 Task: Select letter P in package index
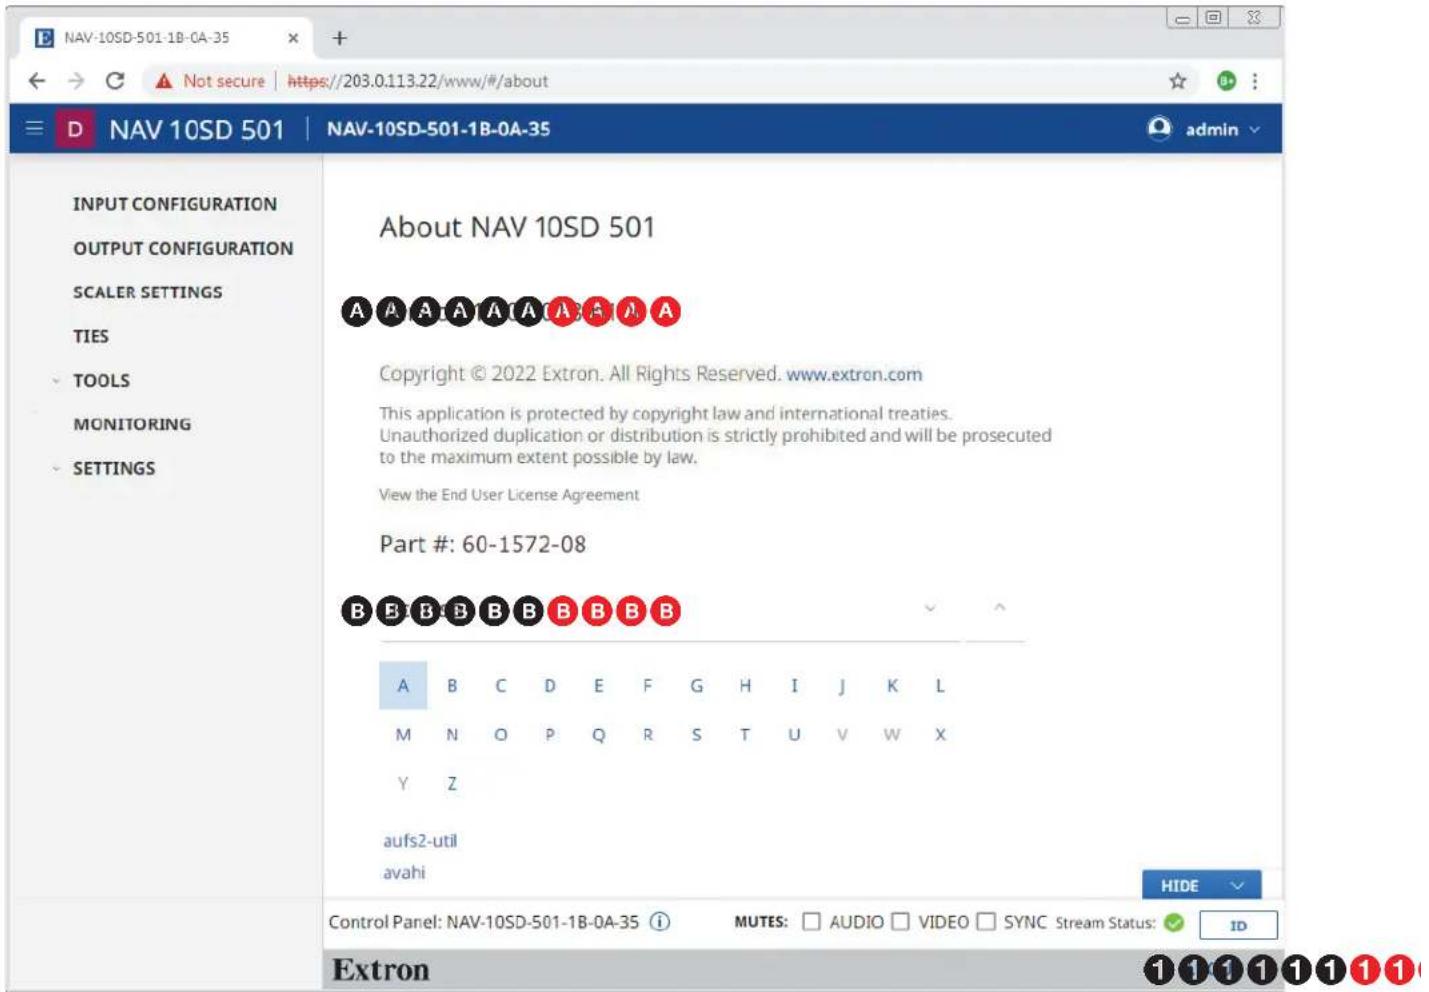tap(550, 734)
